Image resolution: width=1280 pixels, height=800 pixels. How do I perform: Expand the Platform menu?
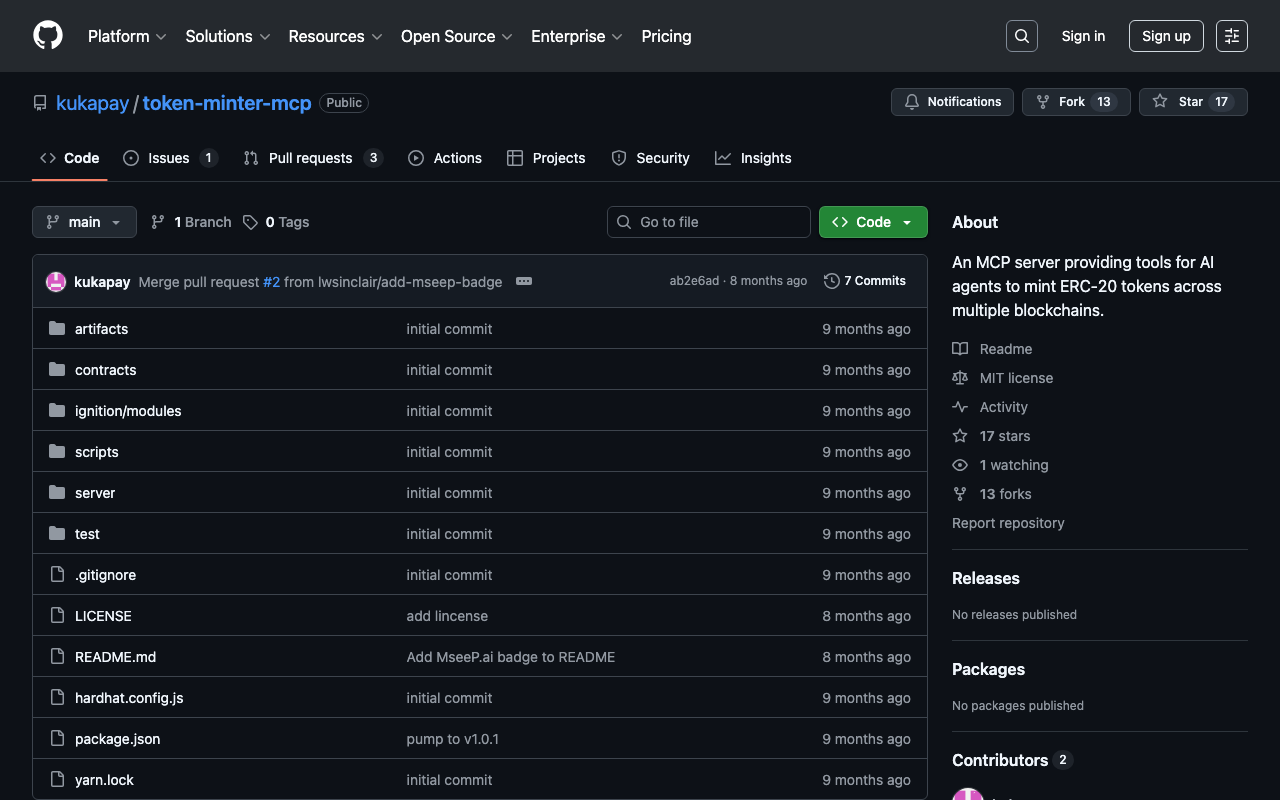[x=126, y=36]
